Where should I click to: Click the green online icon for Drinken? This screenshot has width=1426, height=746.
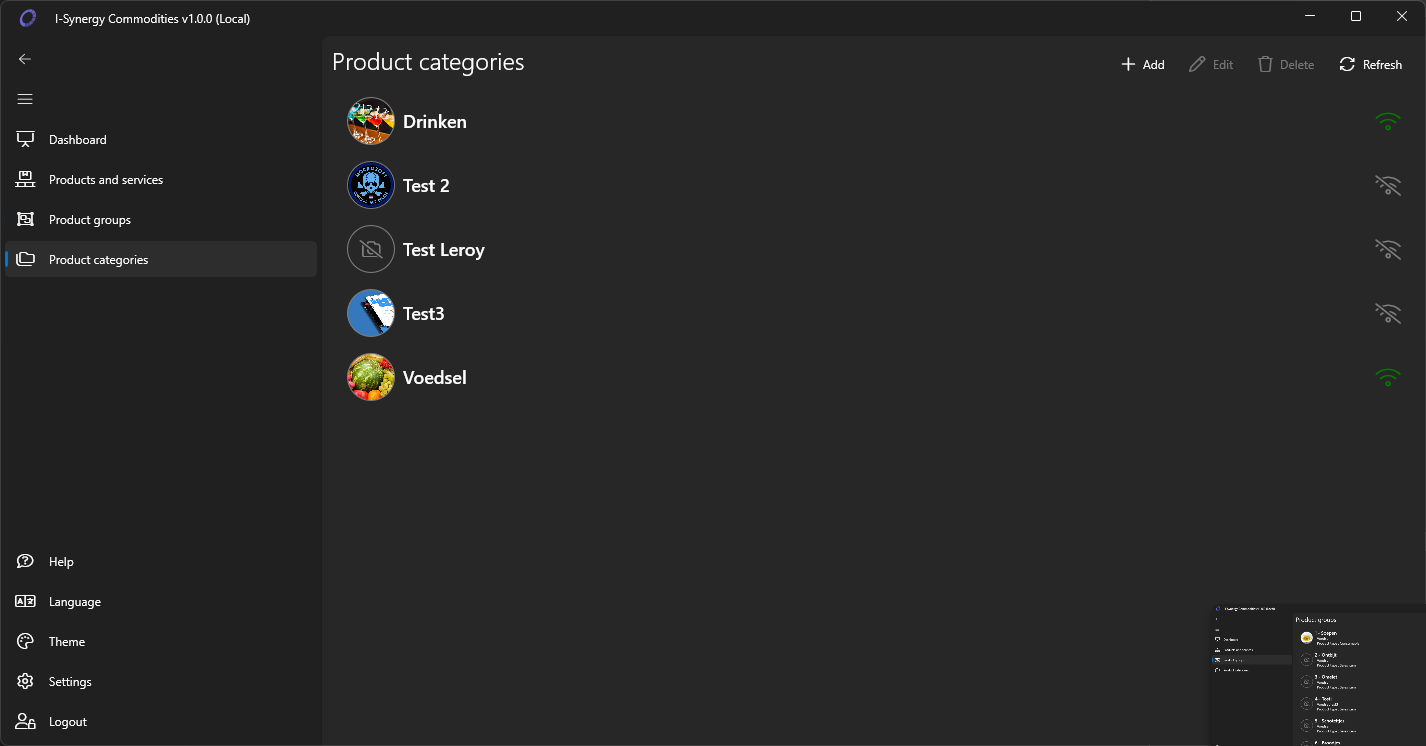coord(1387,122)
